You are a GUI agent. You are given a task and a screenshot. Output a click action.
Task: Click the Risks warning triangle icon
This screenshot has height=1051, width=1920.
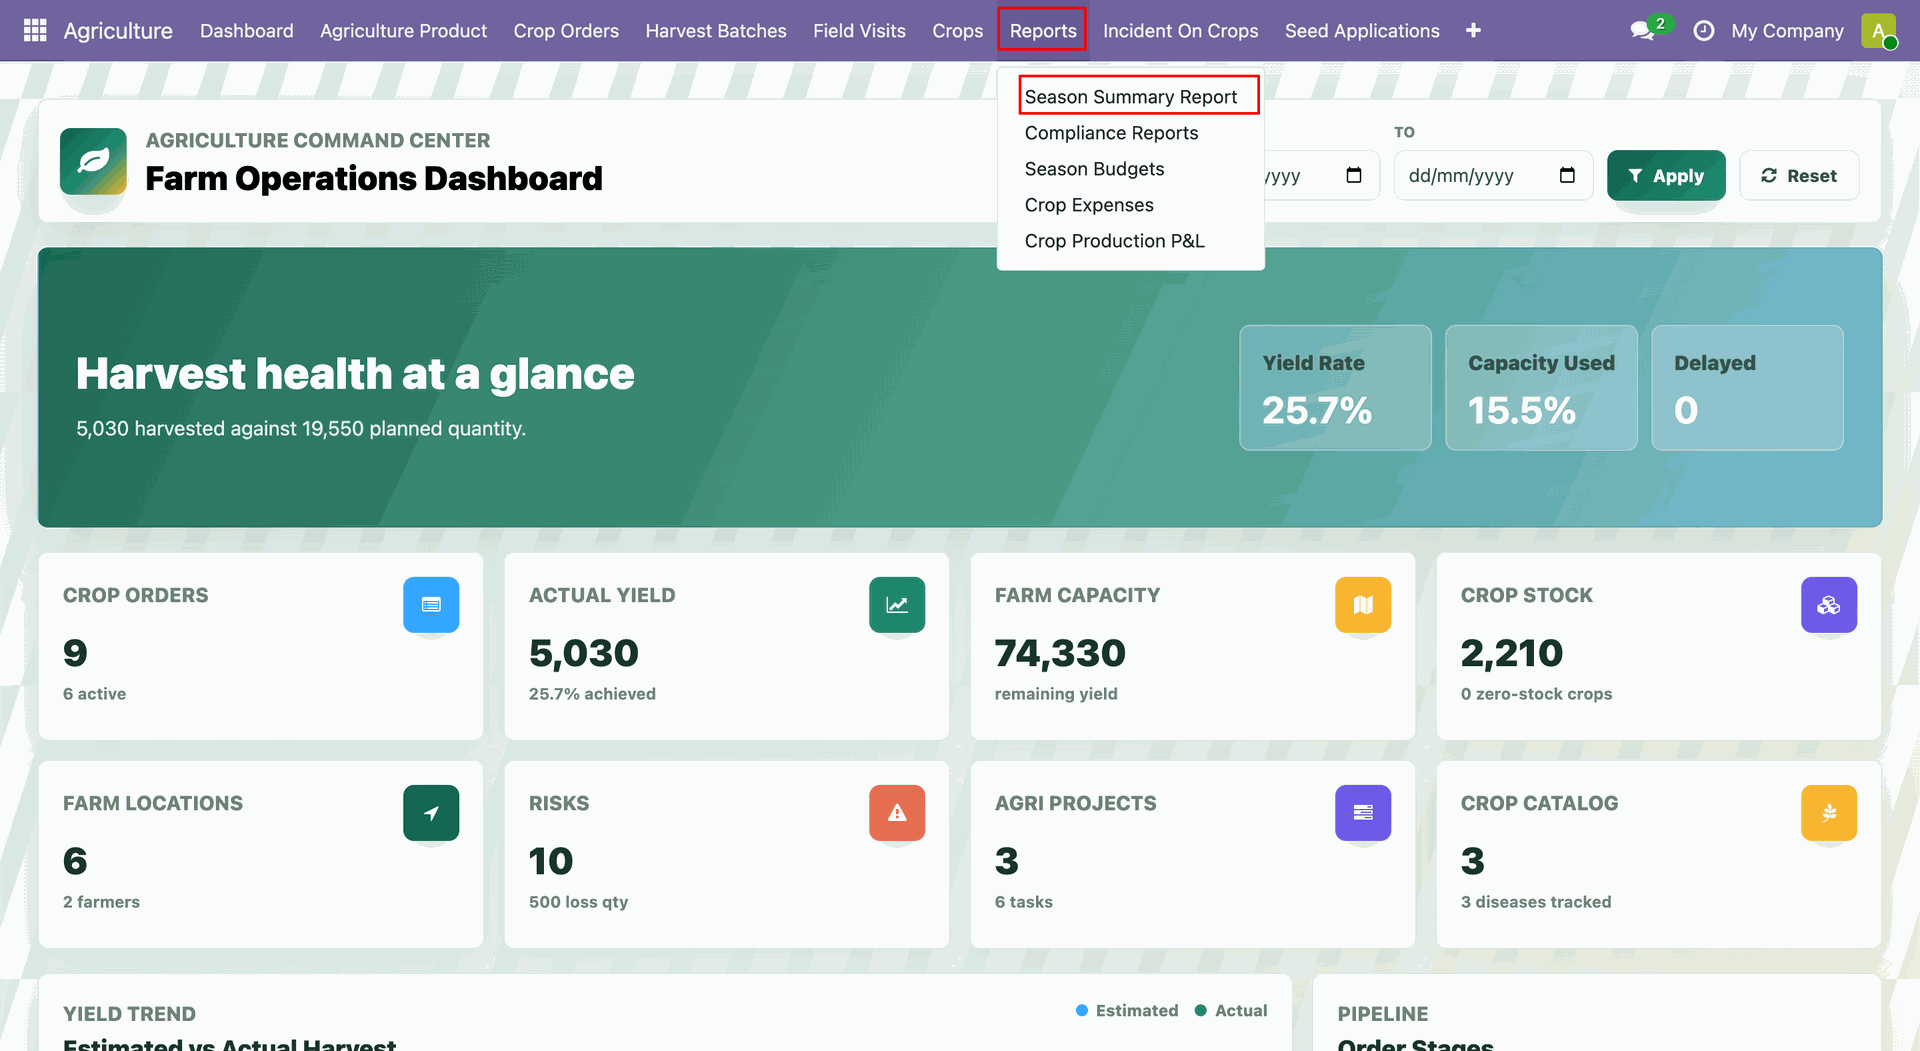[897, 813]
